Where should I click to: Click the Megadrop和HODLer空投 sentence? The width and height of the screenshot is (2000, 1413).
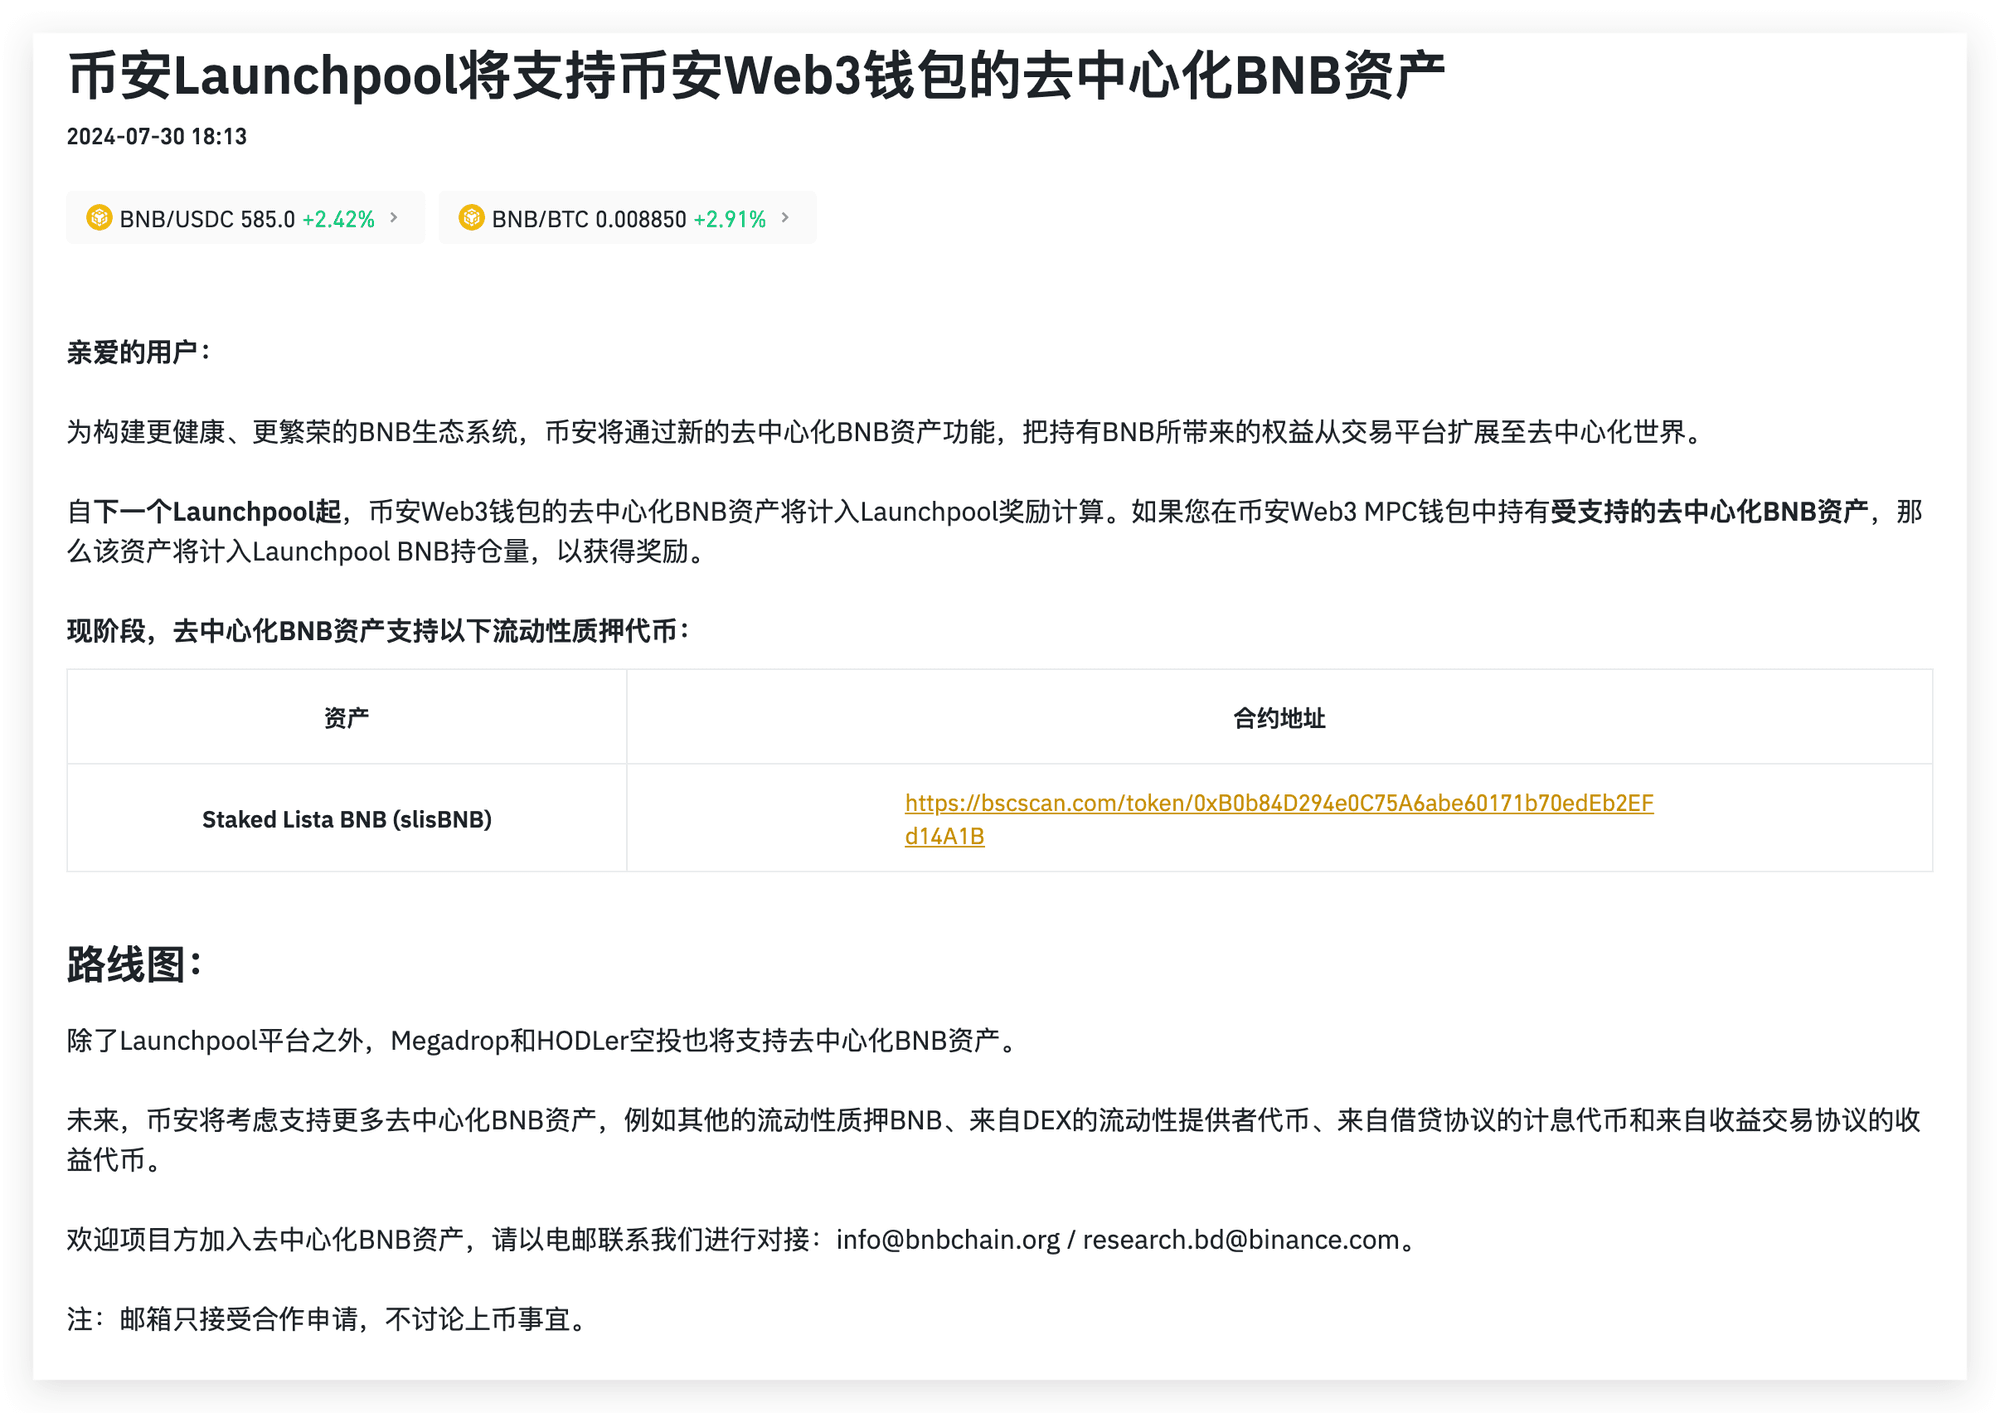point(545,1040)
